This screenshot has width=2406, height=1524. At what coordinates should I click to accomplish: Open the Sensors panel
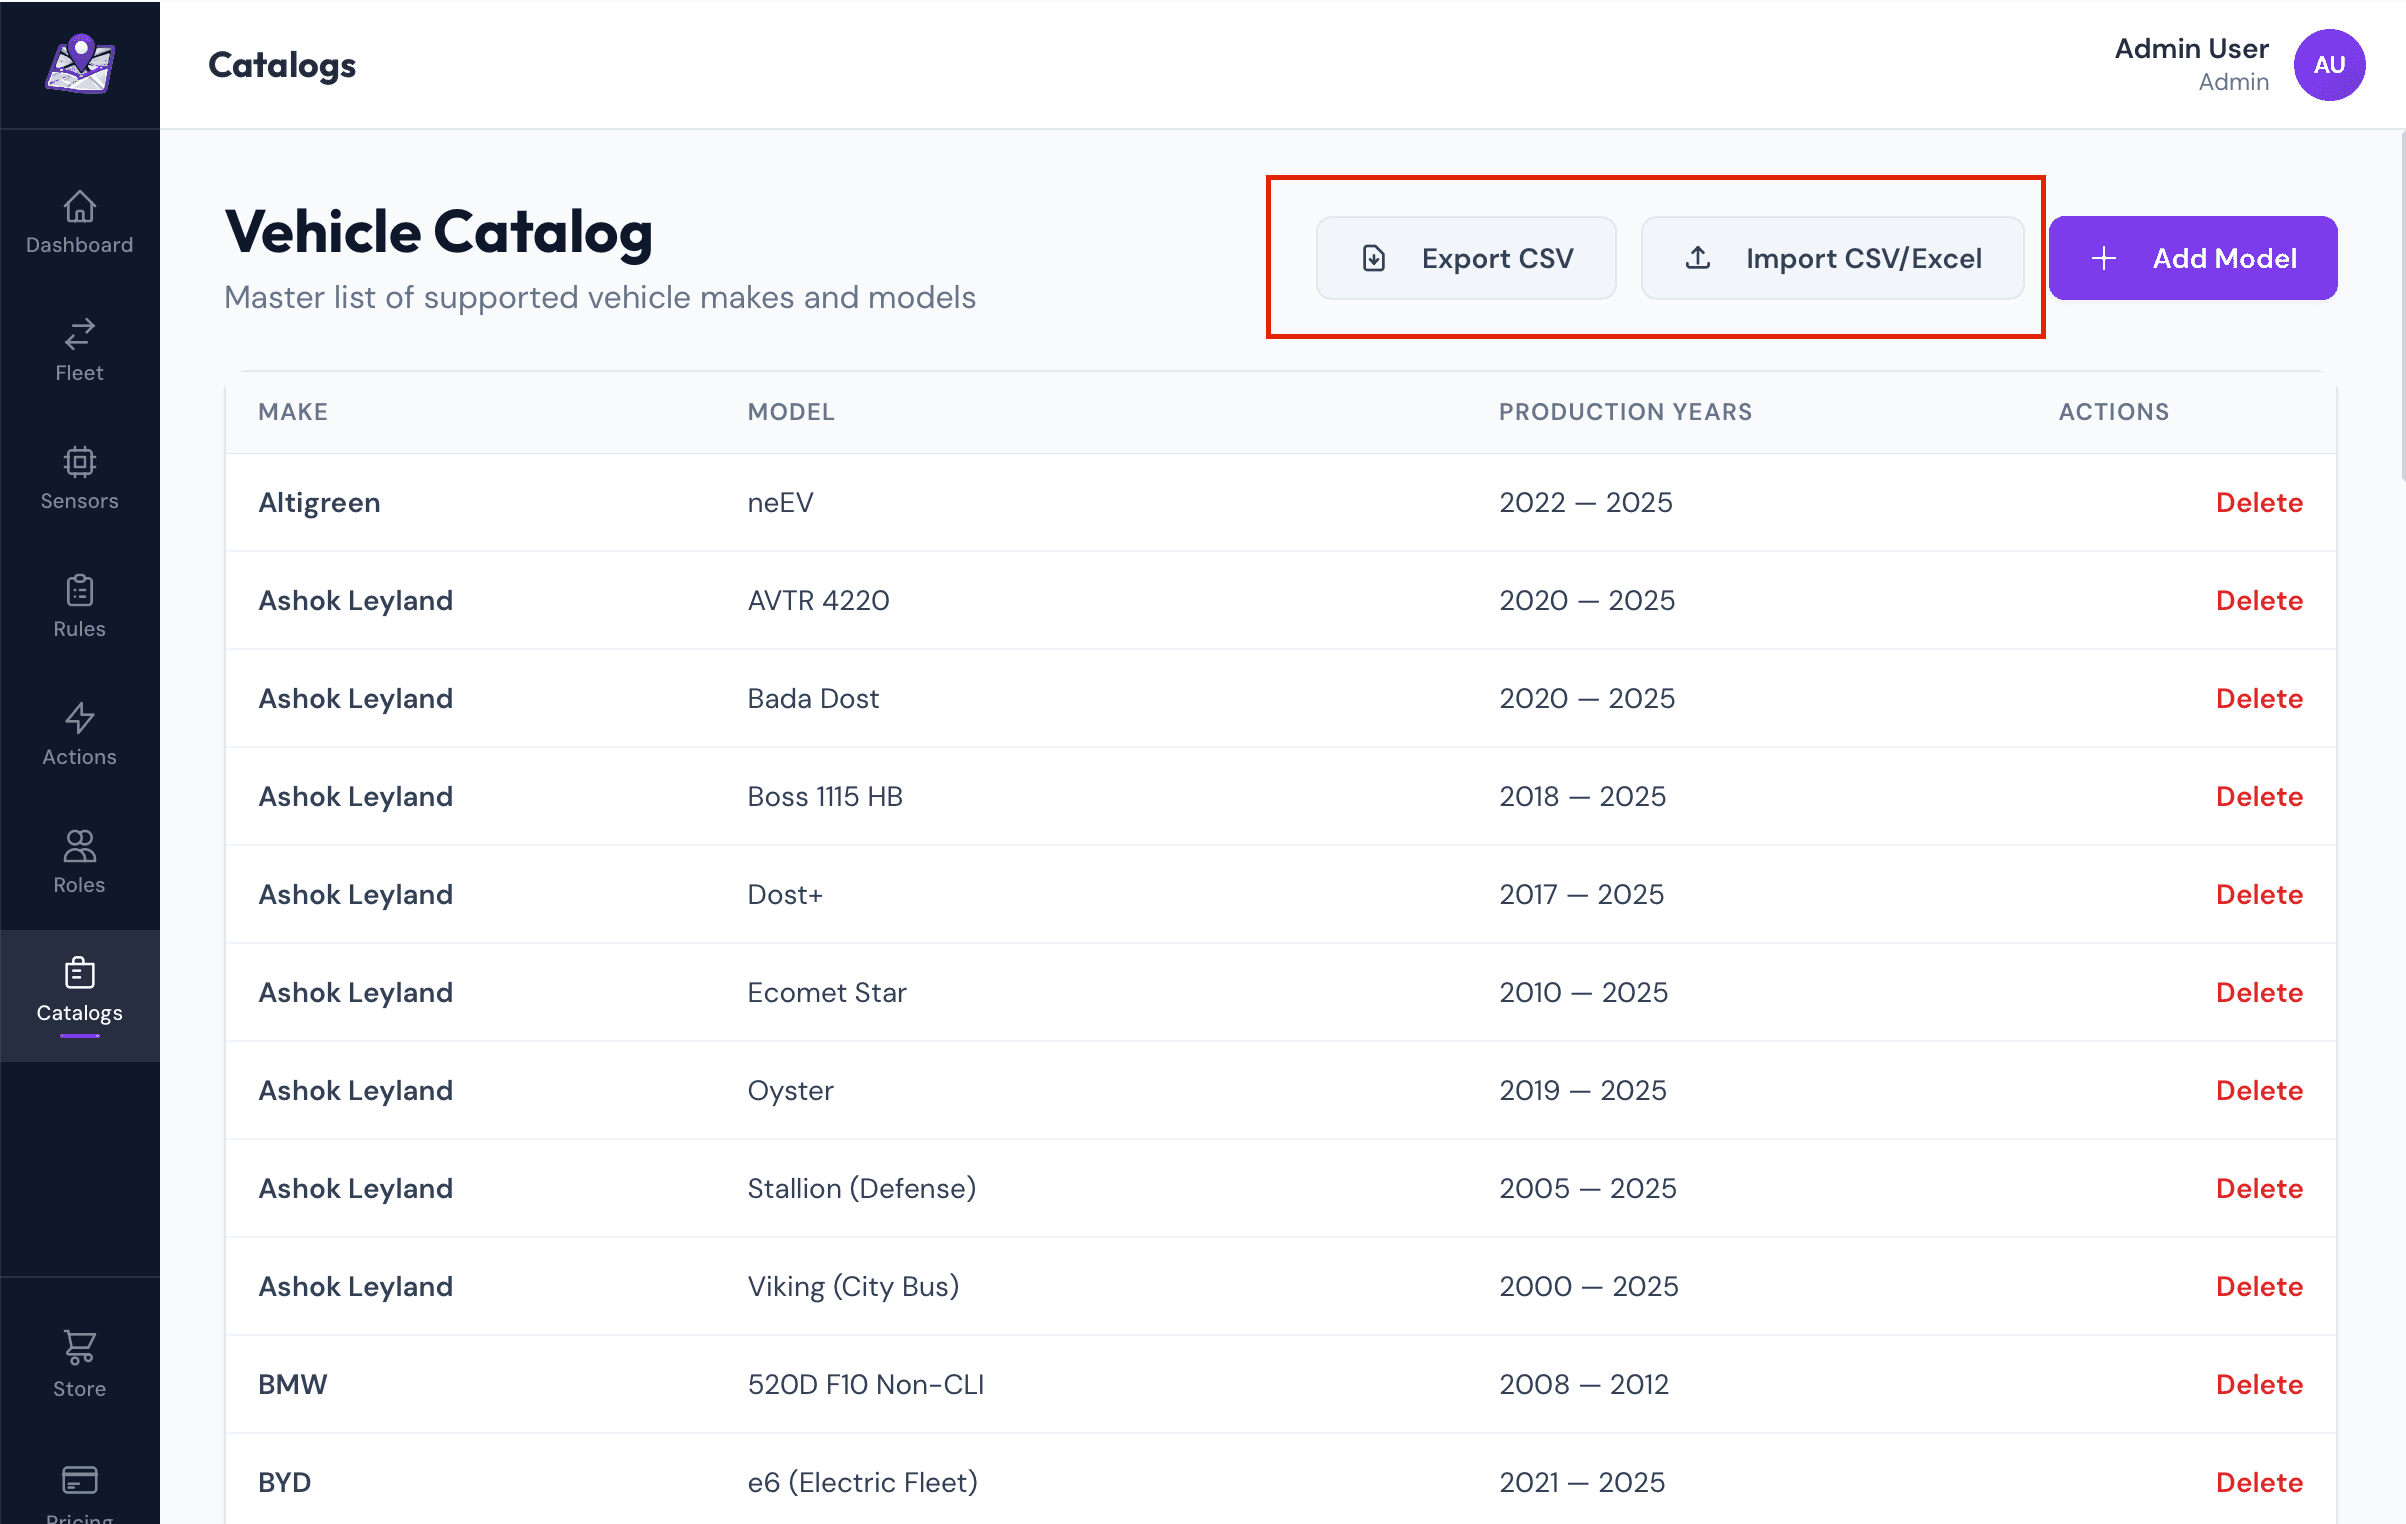(x=79, y=478)
